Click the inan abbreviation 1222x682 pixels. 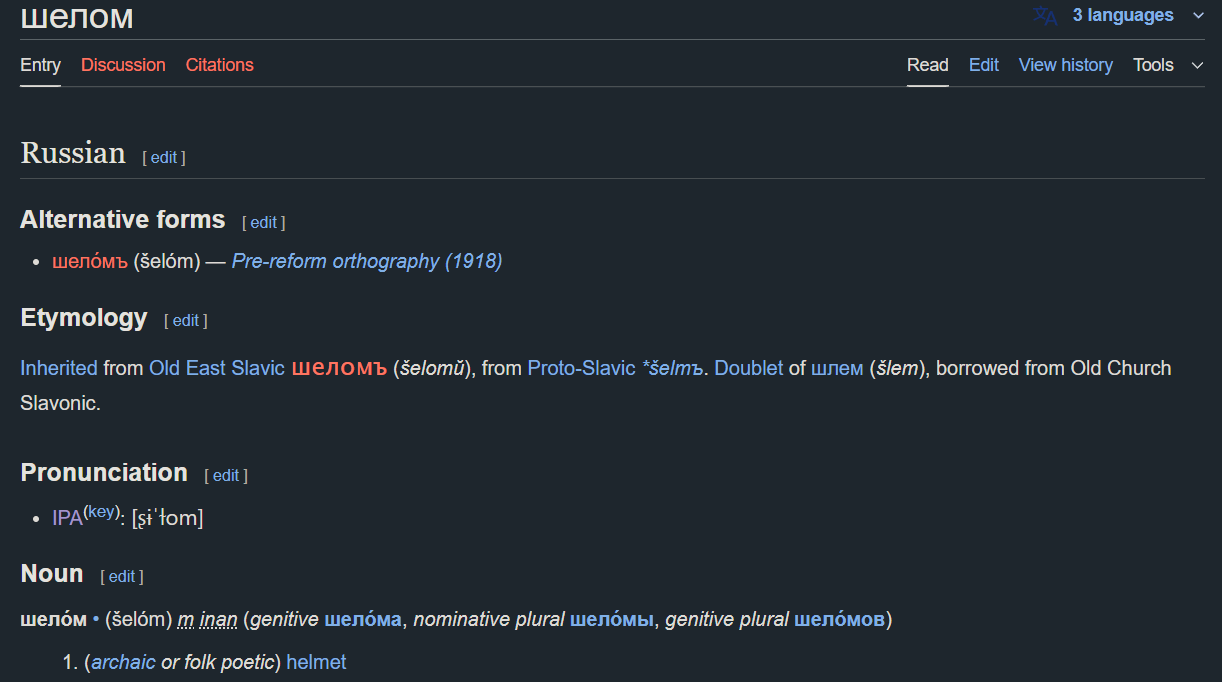click(x=218, y=620)
